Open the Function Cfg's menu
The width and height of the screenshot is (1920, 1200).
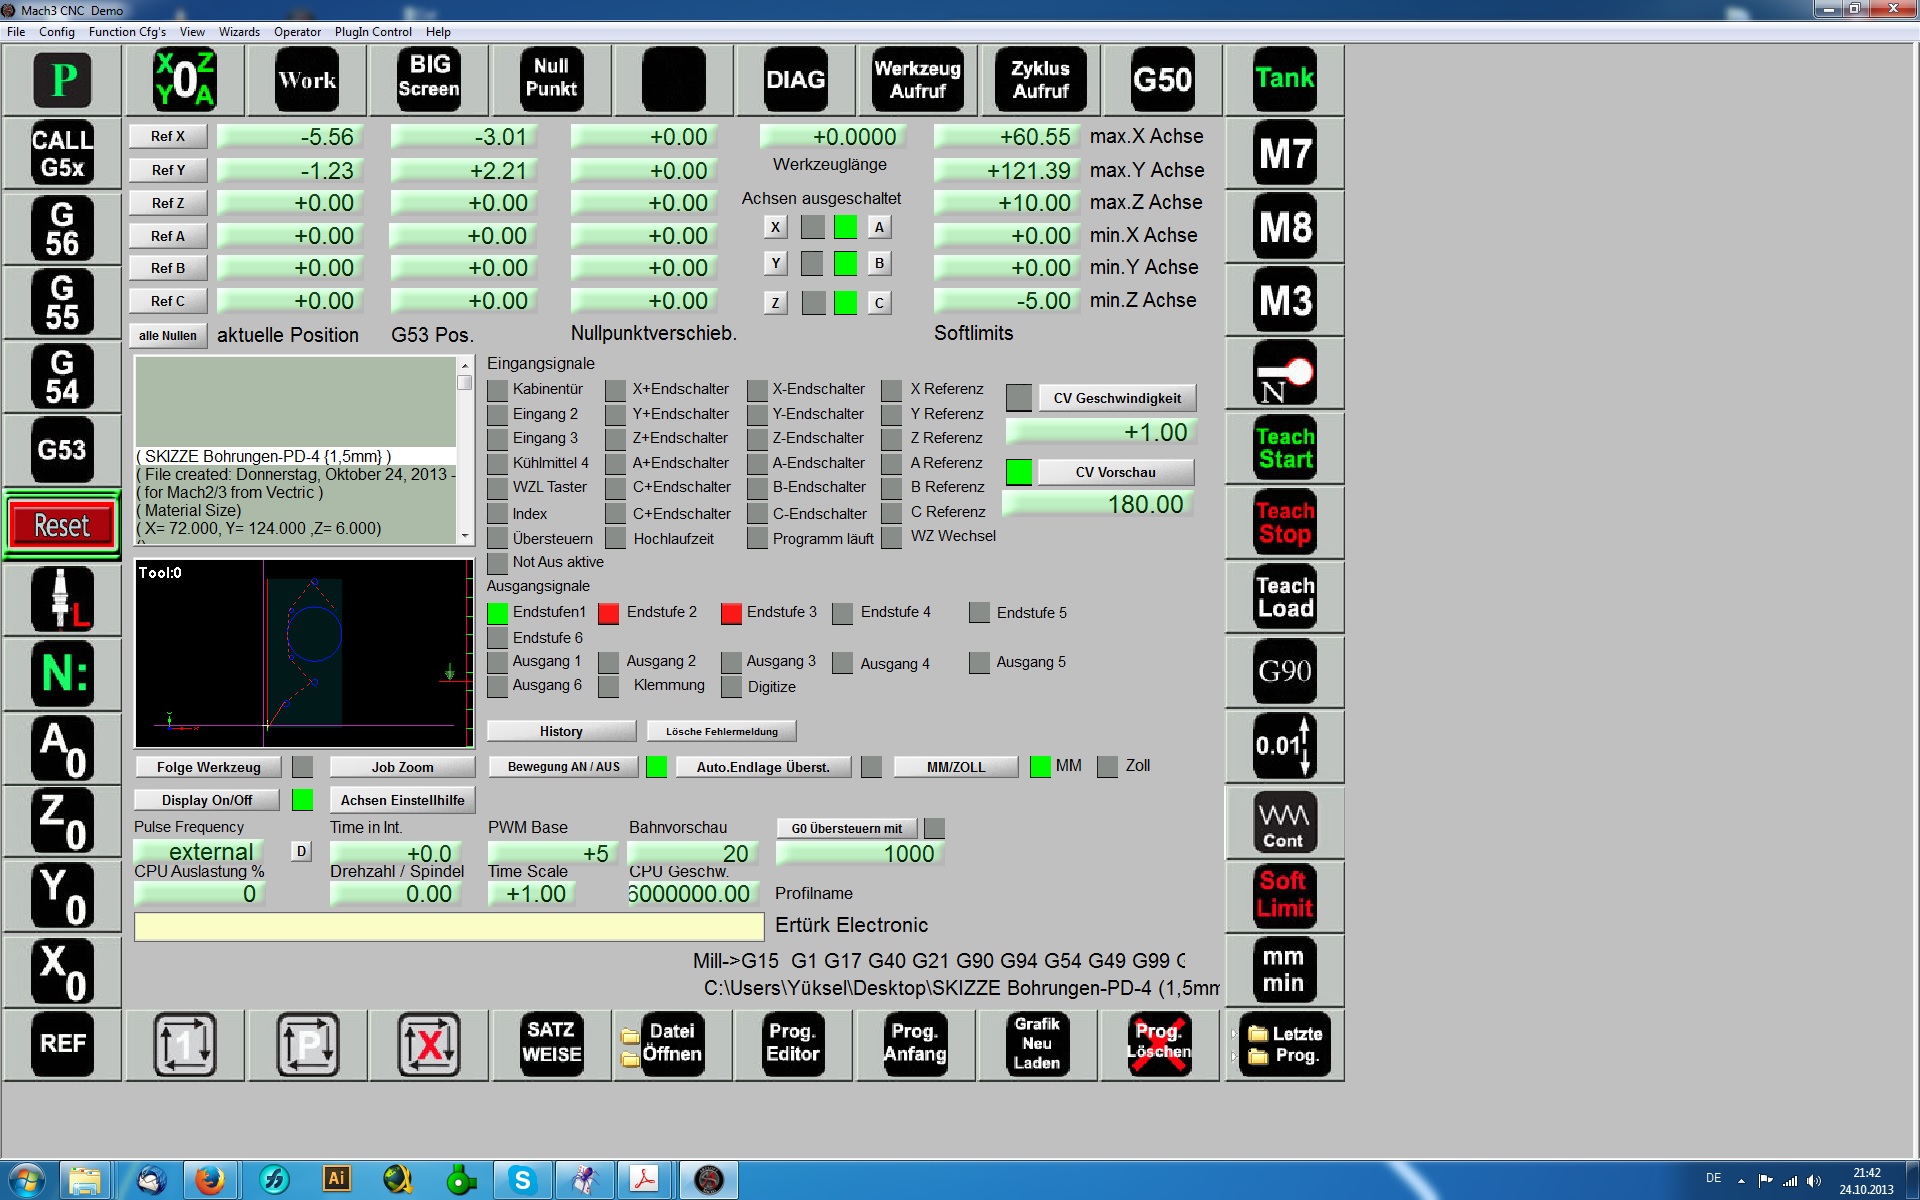coord(127,32)
